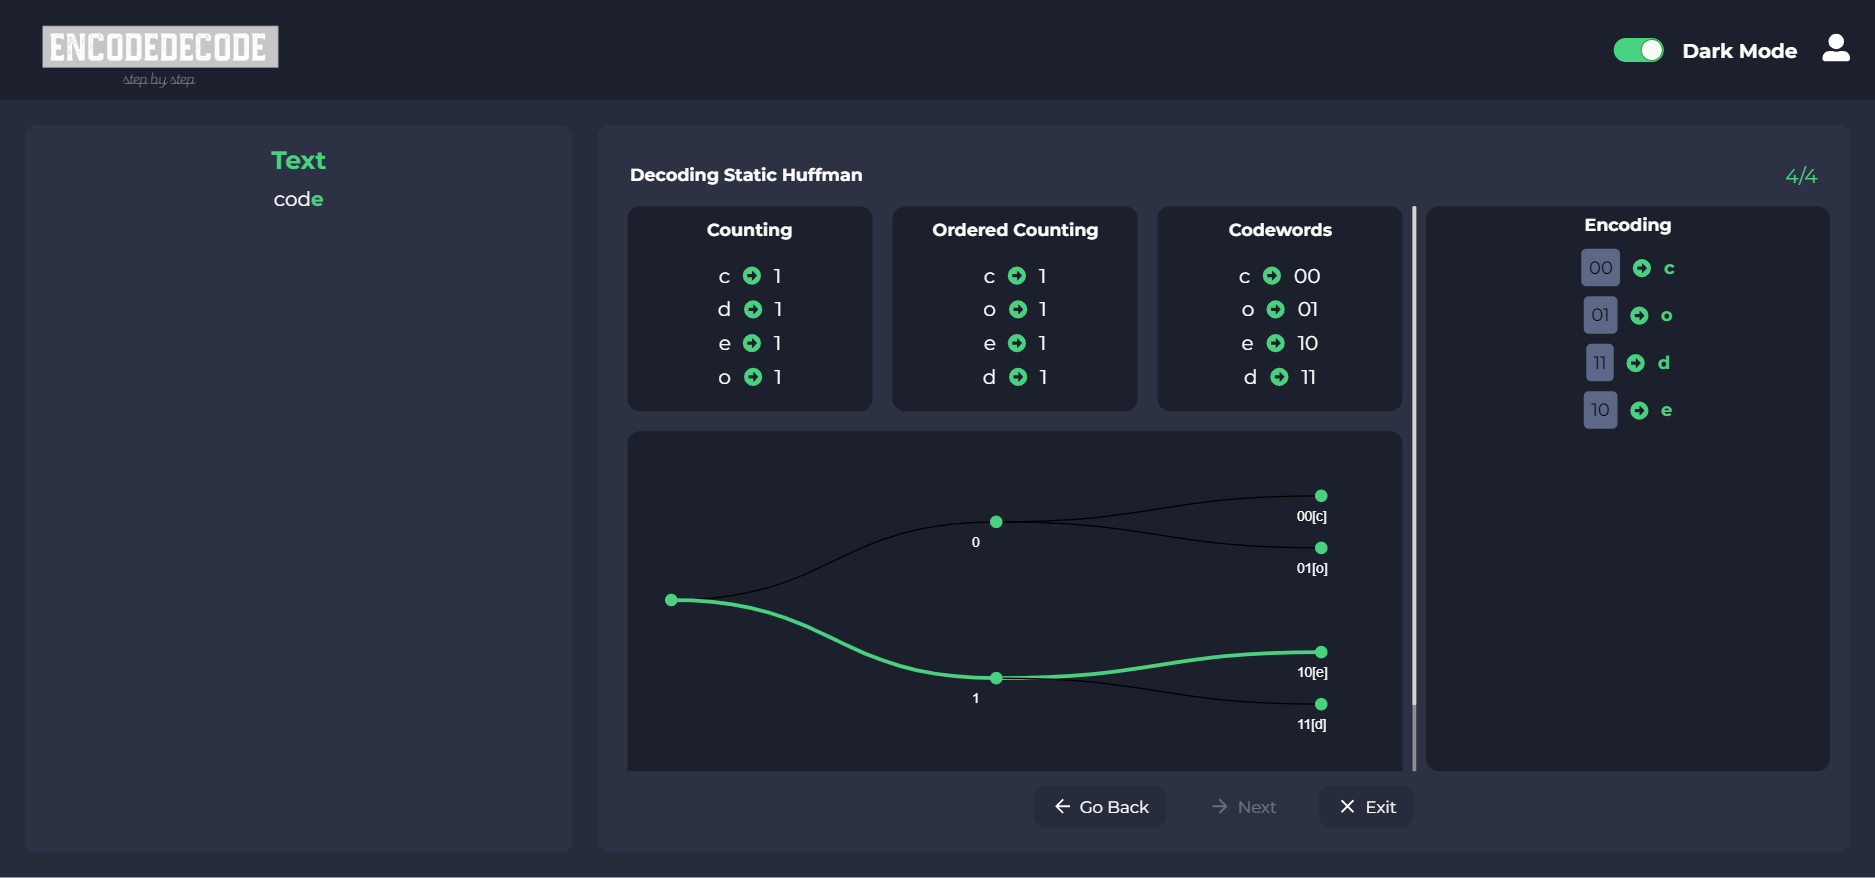This screenshot has height=878, width=1875.
Task: Click the 00[c] leaf node in tree
Action: 1321,496
